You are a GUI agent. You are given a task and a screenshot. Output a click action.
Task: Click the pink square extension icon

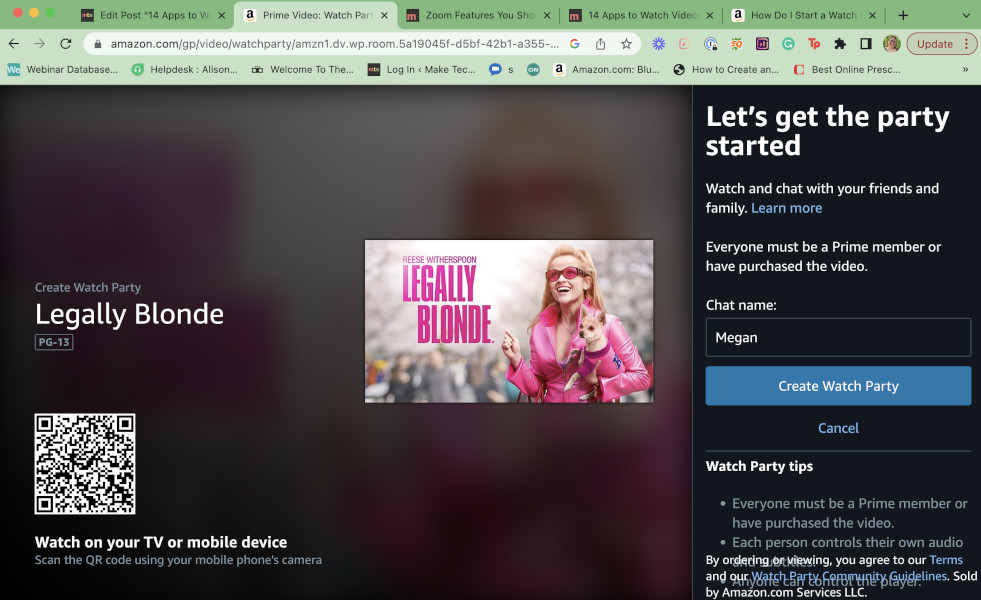coord(684,44)
